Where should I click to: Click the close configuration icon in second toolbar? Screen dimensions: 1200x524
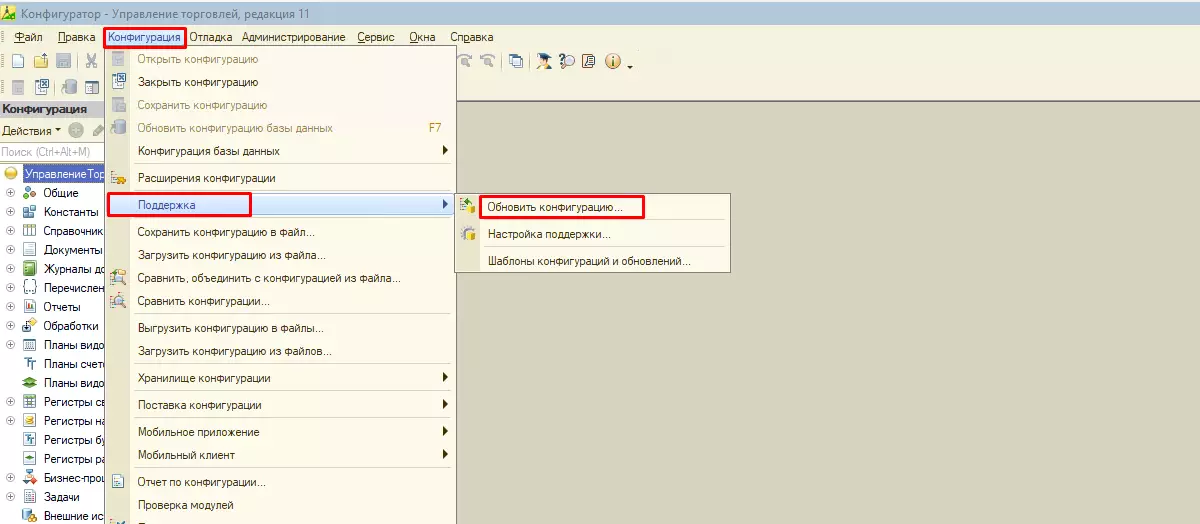(42, 87)
